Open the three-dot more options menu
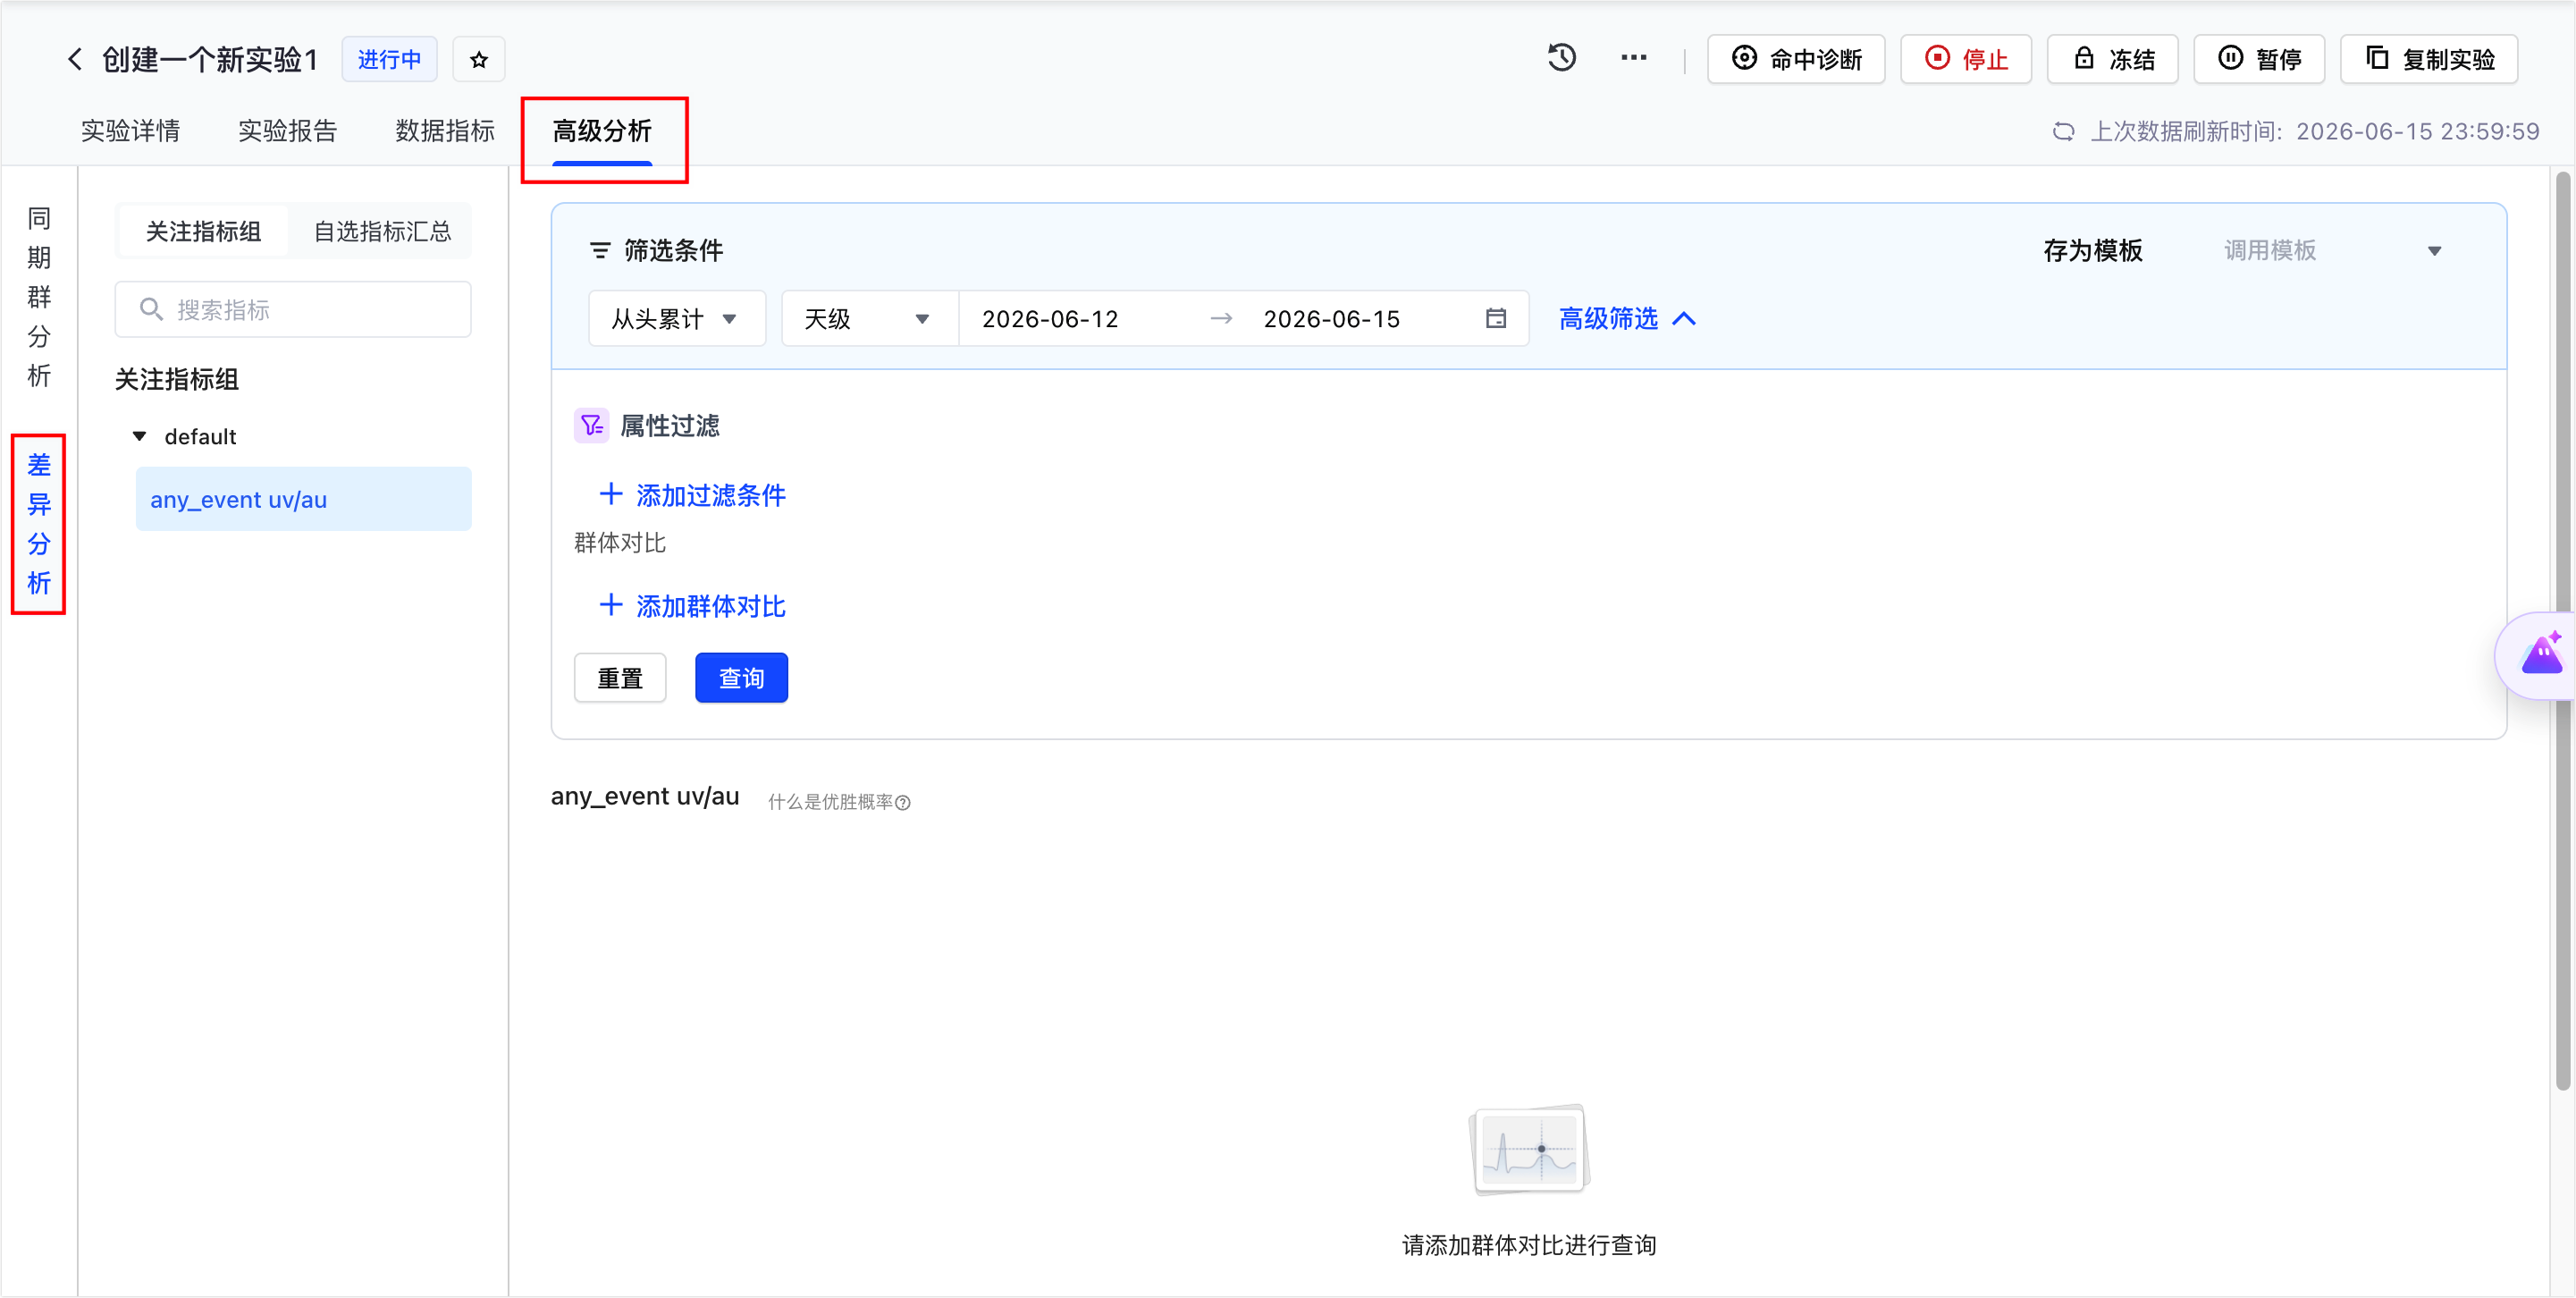Screen dimensions: 2576x1298 click(1634, 58)
